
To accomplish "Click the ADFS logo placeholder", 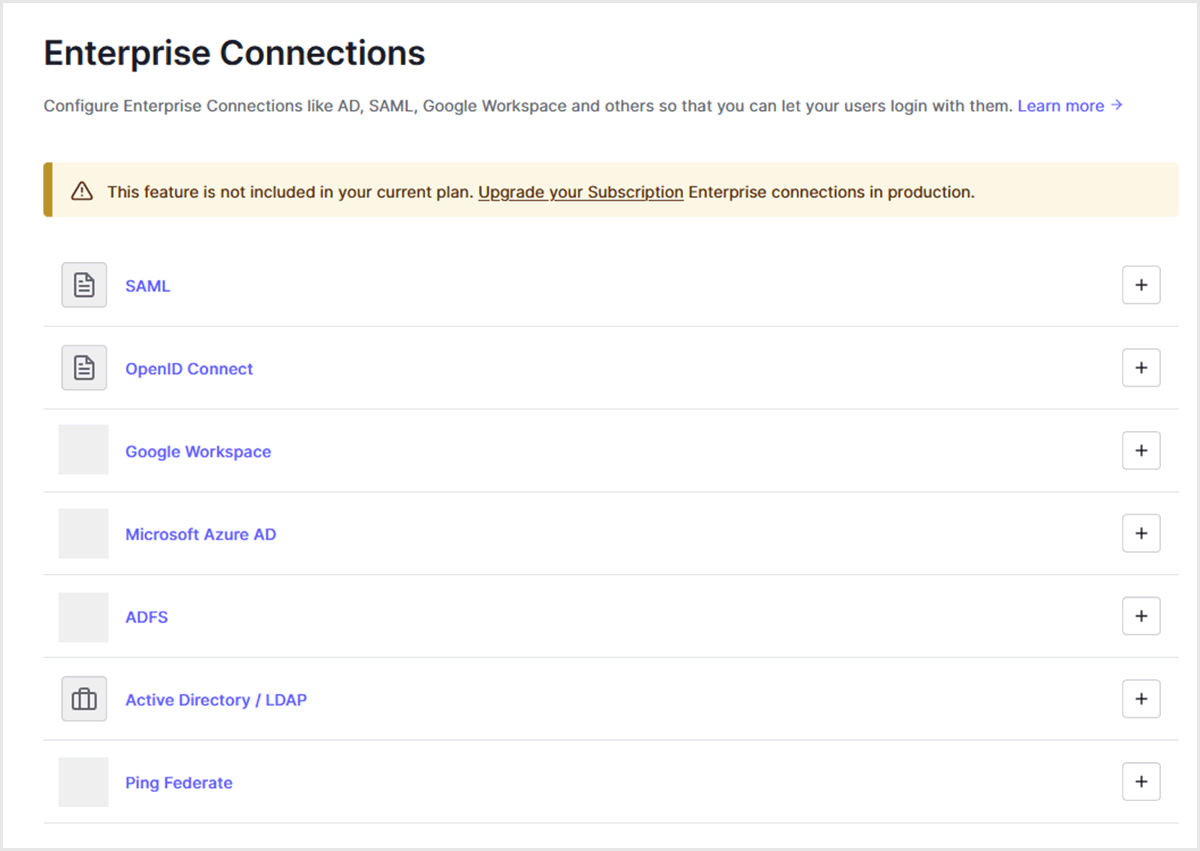I will click(84, 617).
